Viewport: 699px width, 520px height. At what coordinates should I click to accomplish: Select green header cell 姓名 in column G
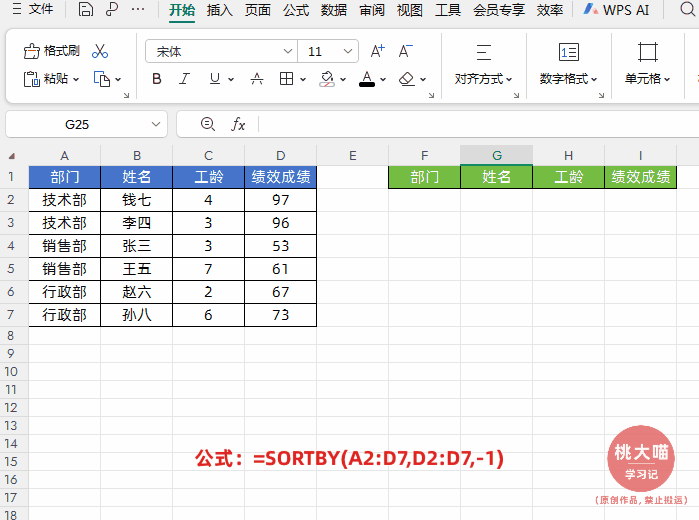click(x=497, y=177)
